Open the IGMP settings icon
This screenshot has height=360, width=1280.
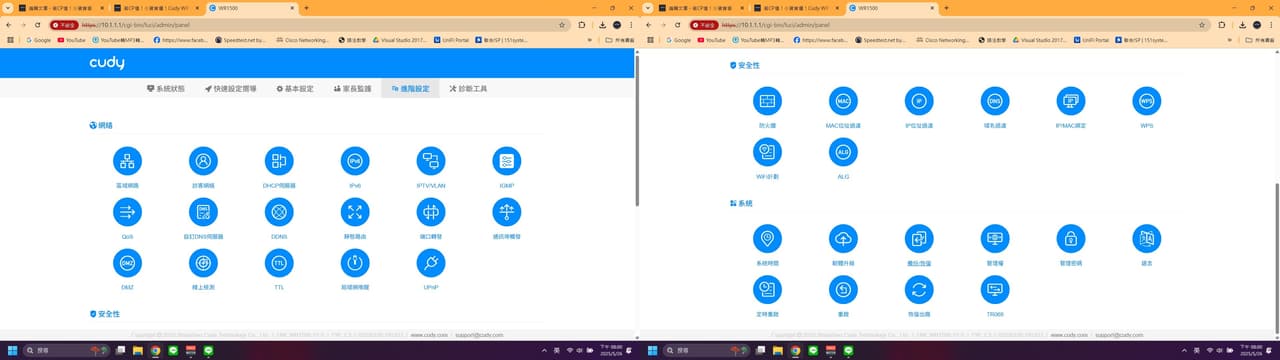507,160
